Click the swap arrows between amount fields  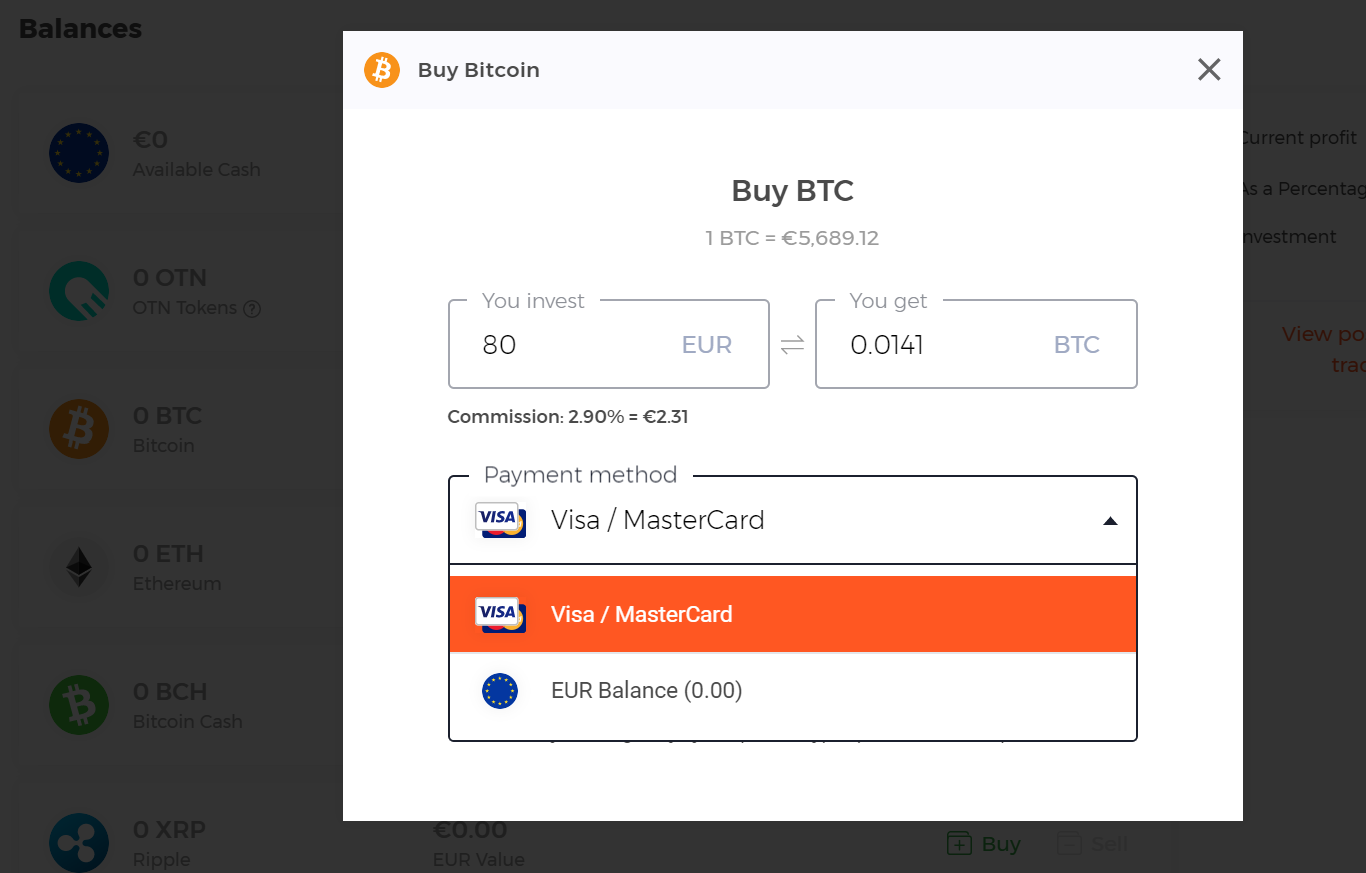click(x=792, y=345)
